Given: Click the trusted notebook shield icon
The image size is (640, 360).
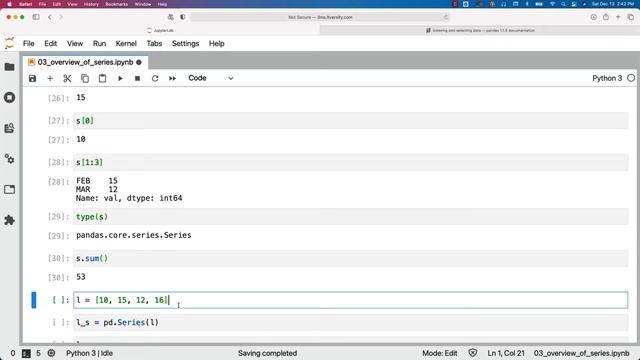Looking at the screenshot, I should click(x=473, y=353).
